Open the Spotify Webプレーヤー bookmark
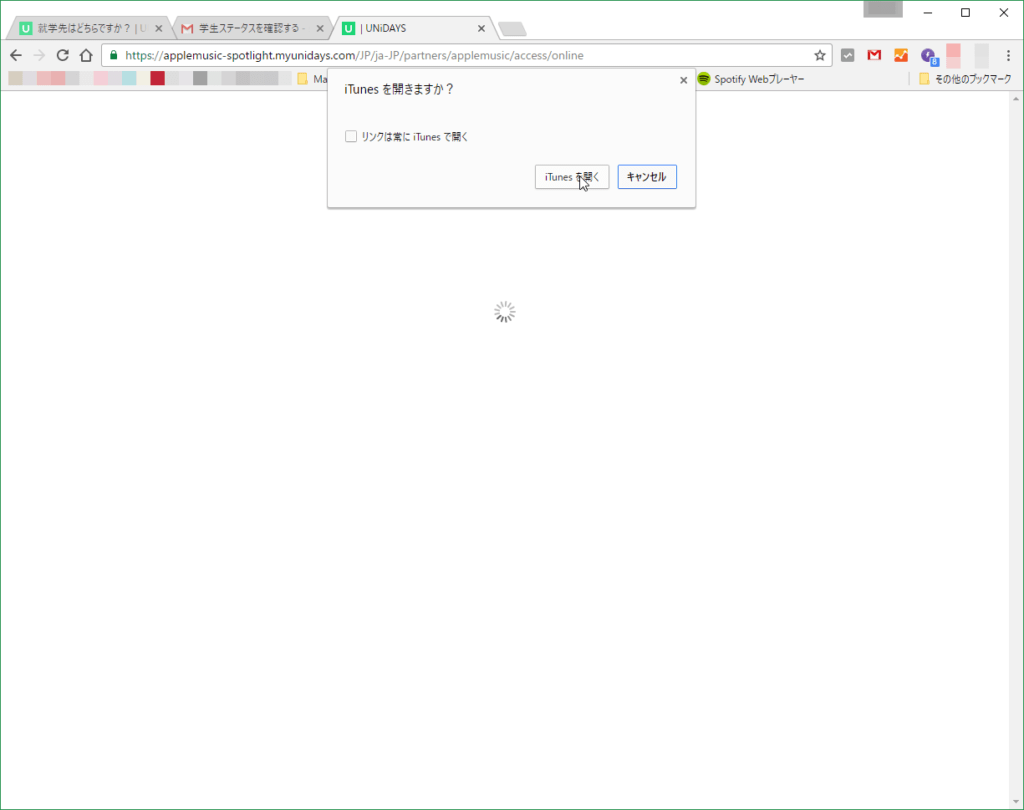 tap(751, 79)
